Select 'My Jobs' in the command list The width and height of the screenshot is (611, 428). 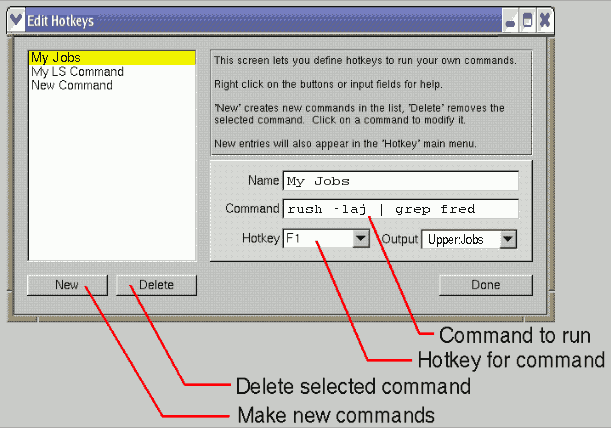point(110,59)
